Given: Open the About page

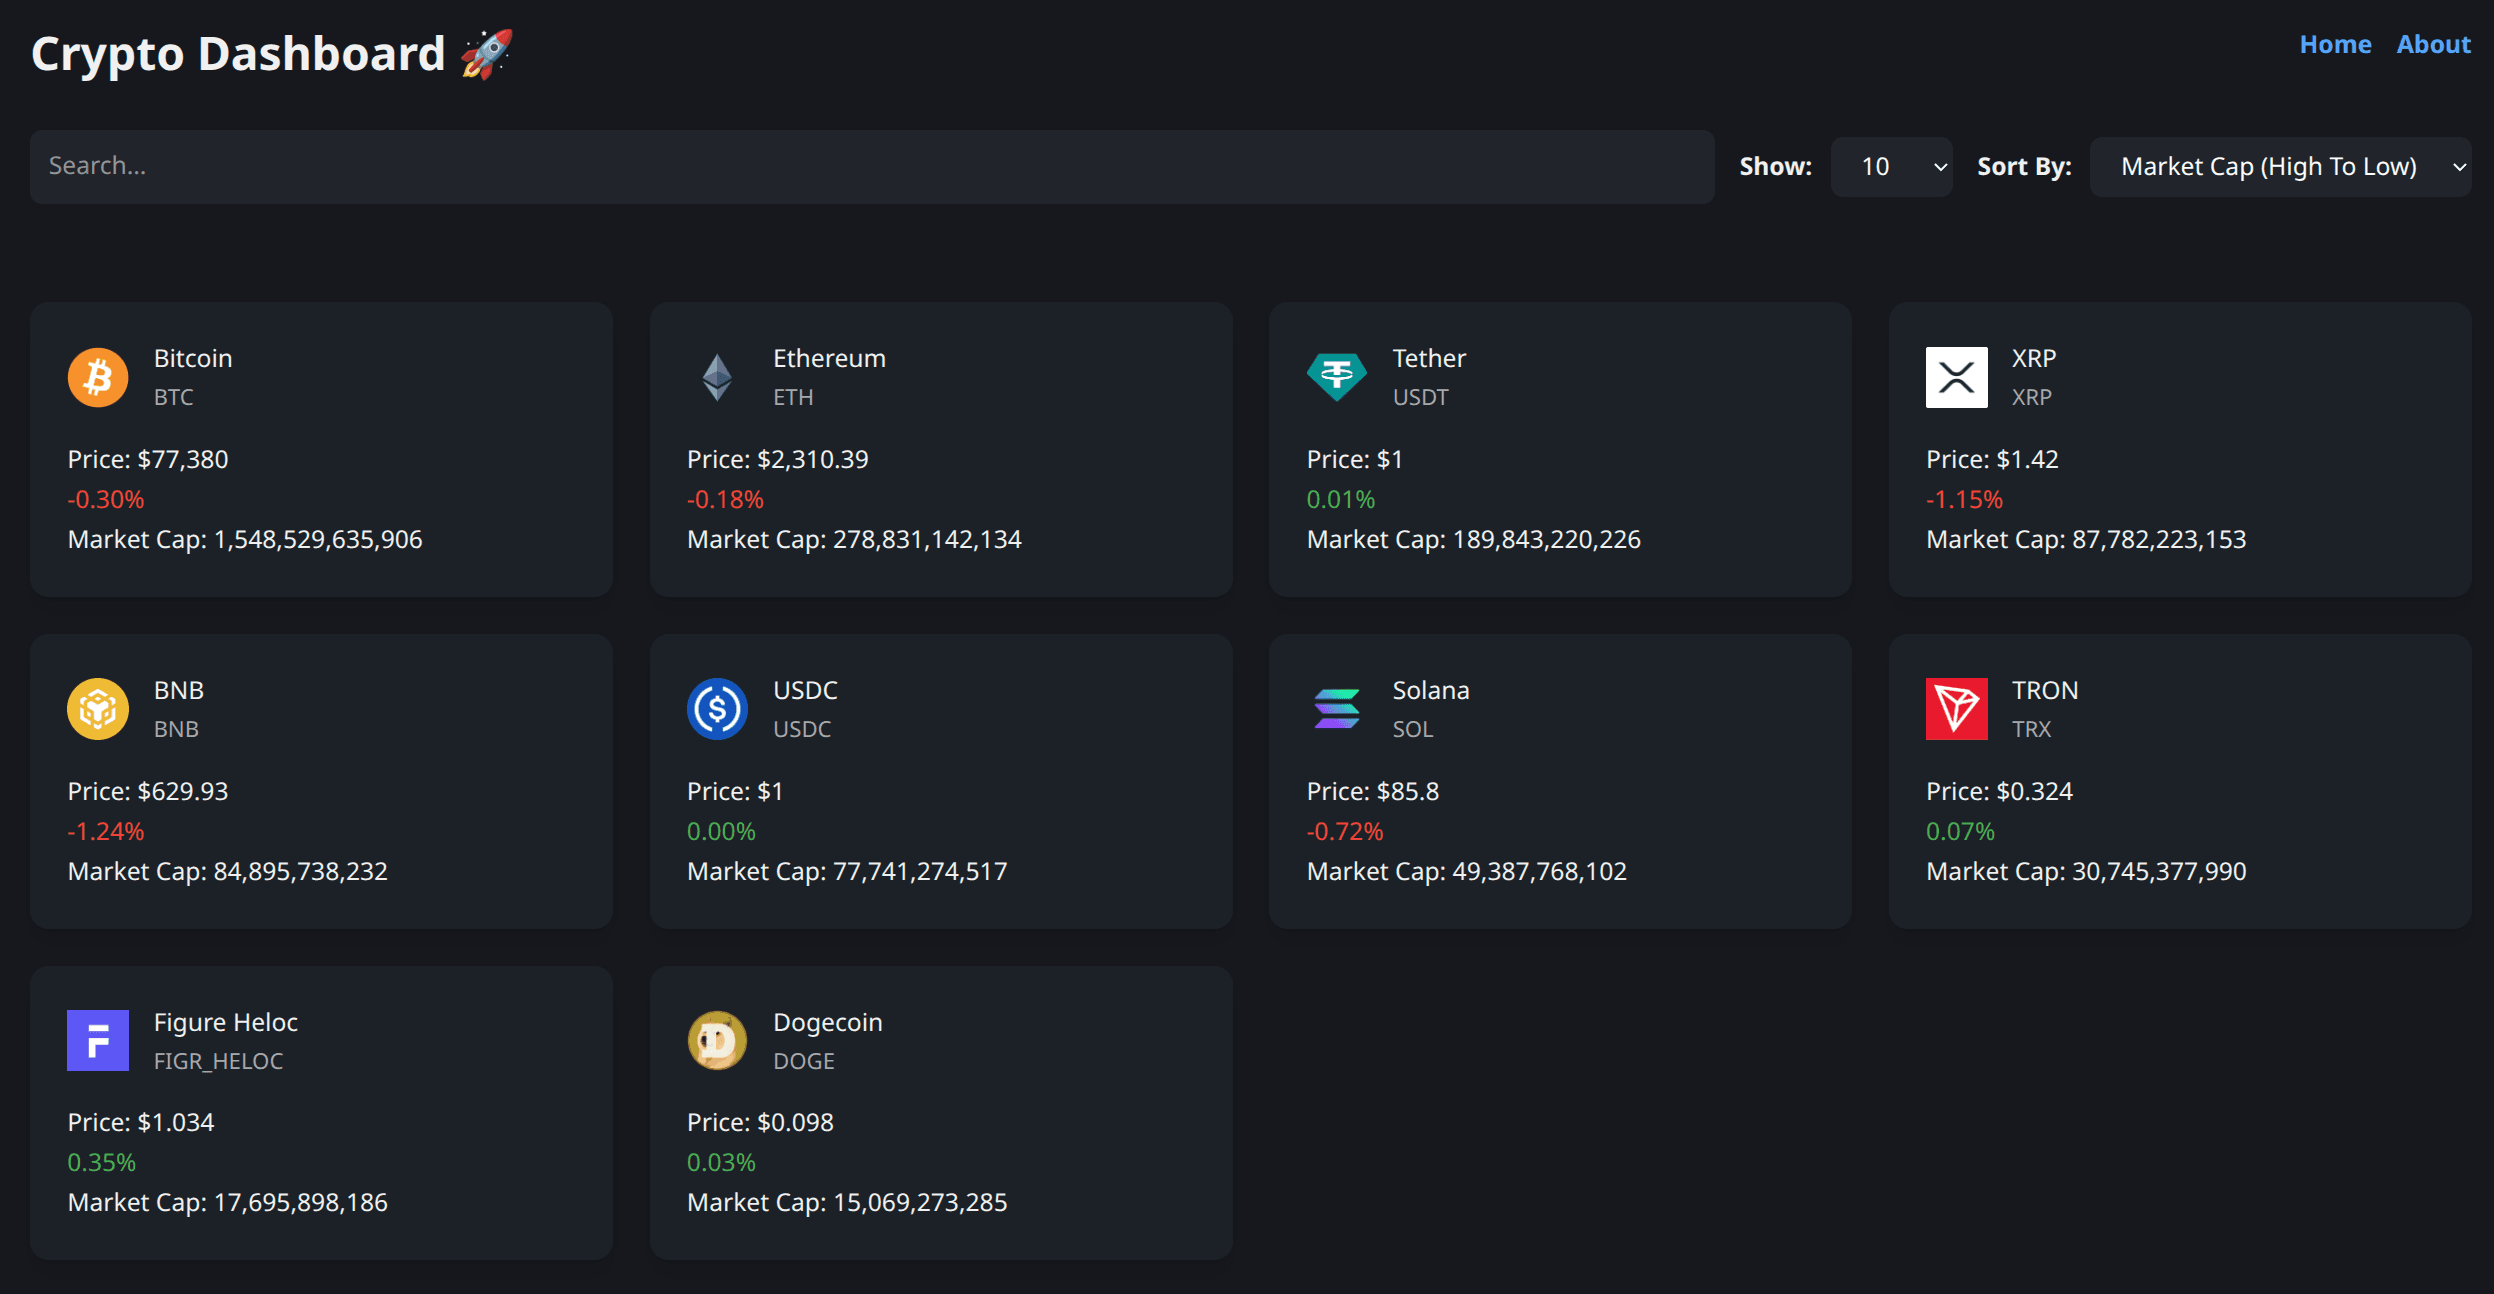Looking at the screenshot, I should tap(2433, 44).
